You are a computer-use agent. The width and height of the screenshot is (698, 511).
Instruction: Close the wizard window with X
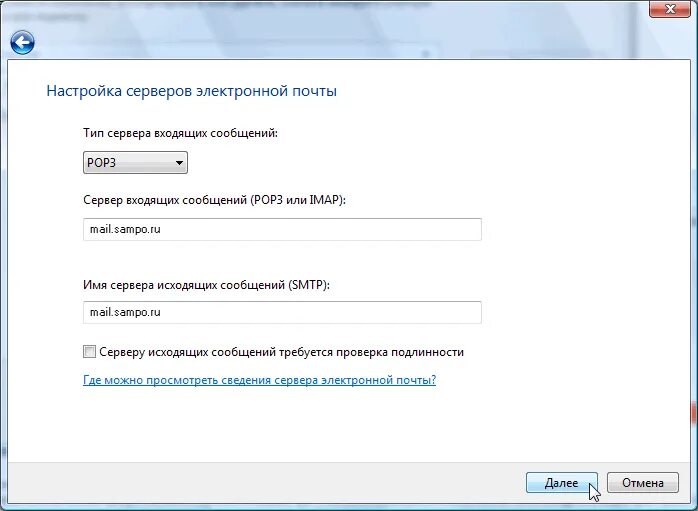click(670, 9)
